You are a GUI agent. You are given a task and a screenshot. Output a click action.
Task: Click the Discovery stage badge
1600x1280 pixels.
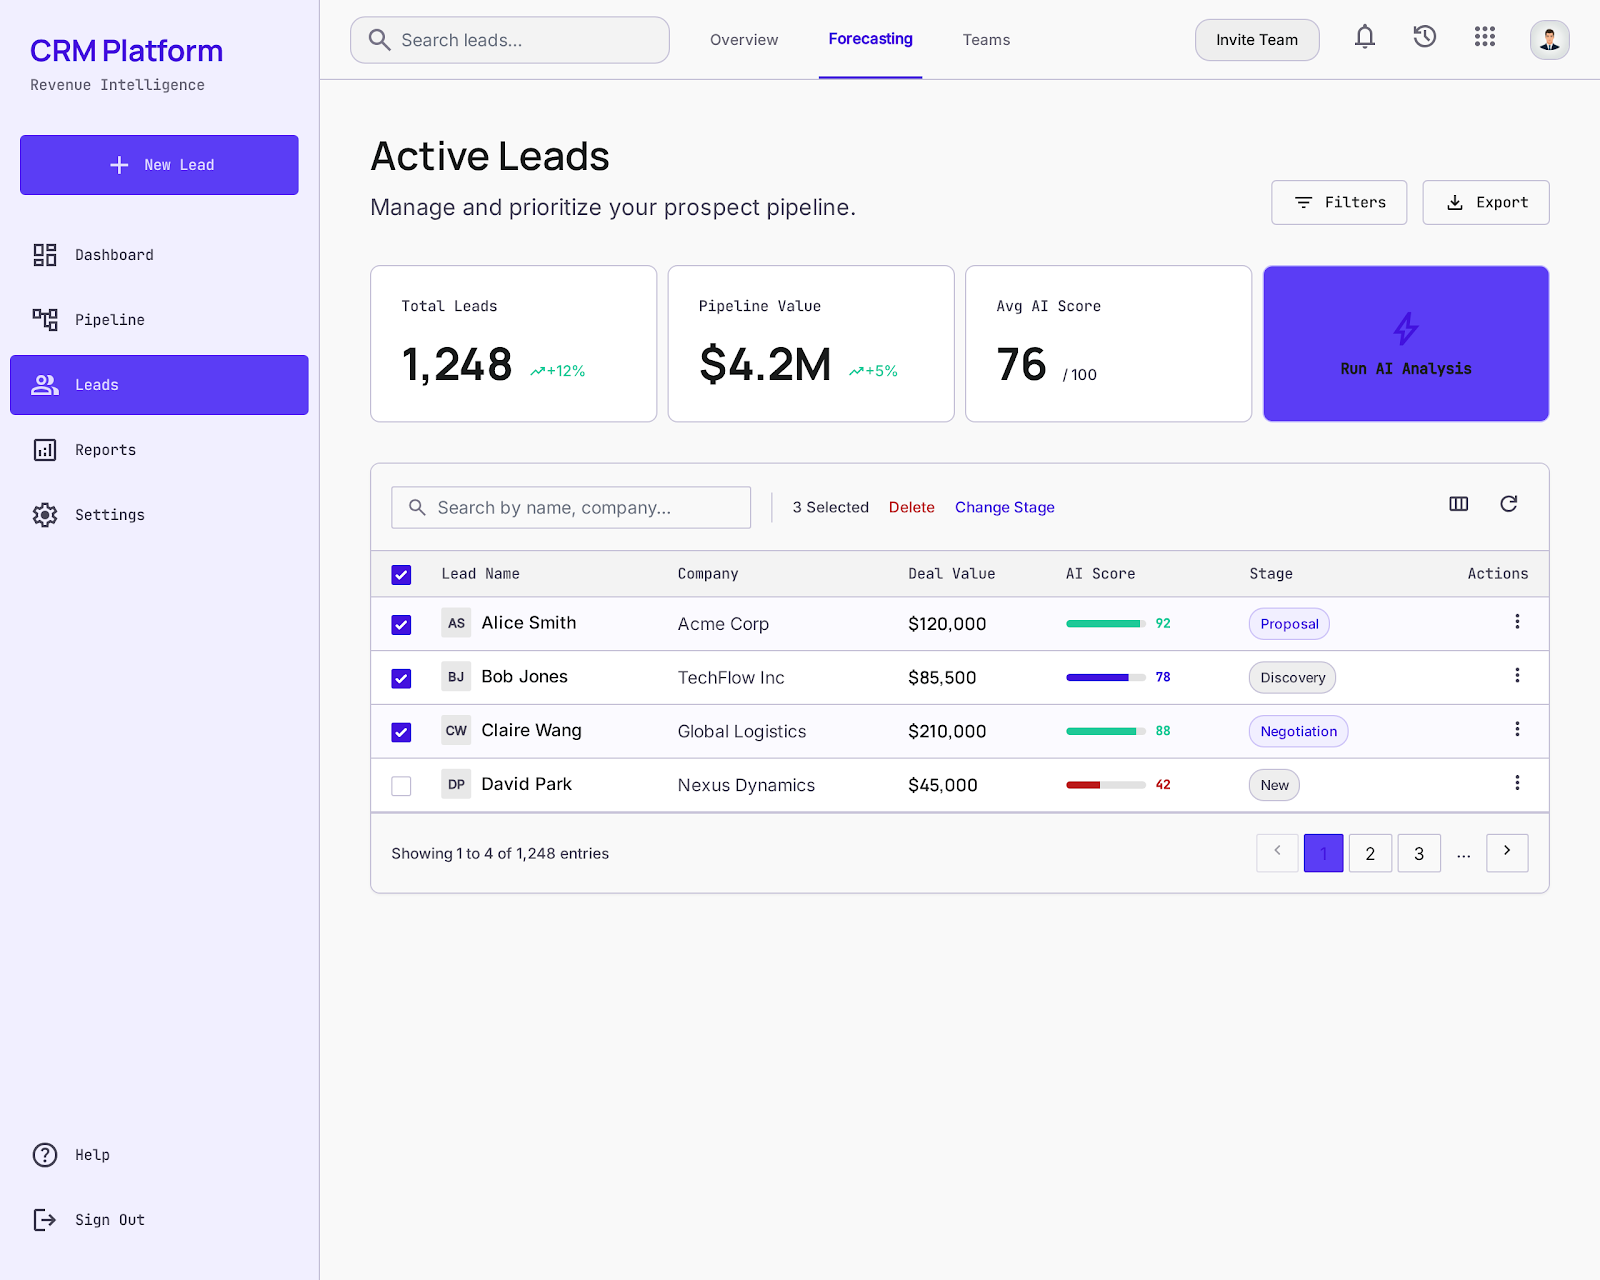[1292, 678]
